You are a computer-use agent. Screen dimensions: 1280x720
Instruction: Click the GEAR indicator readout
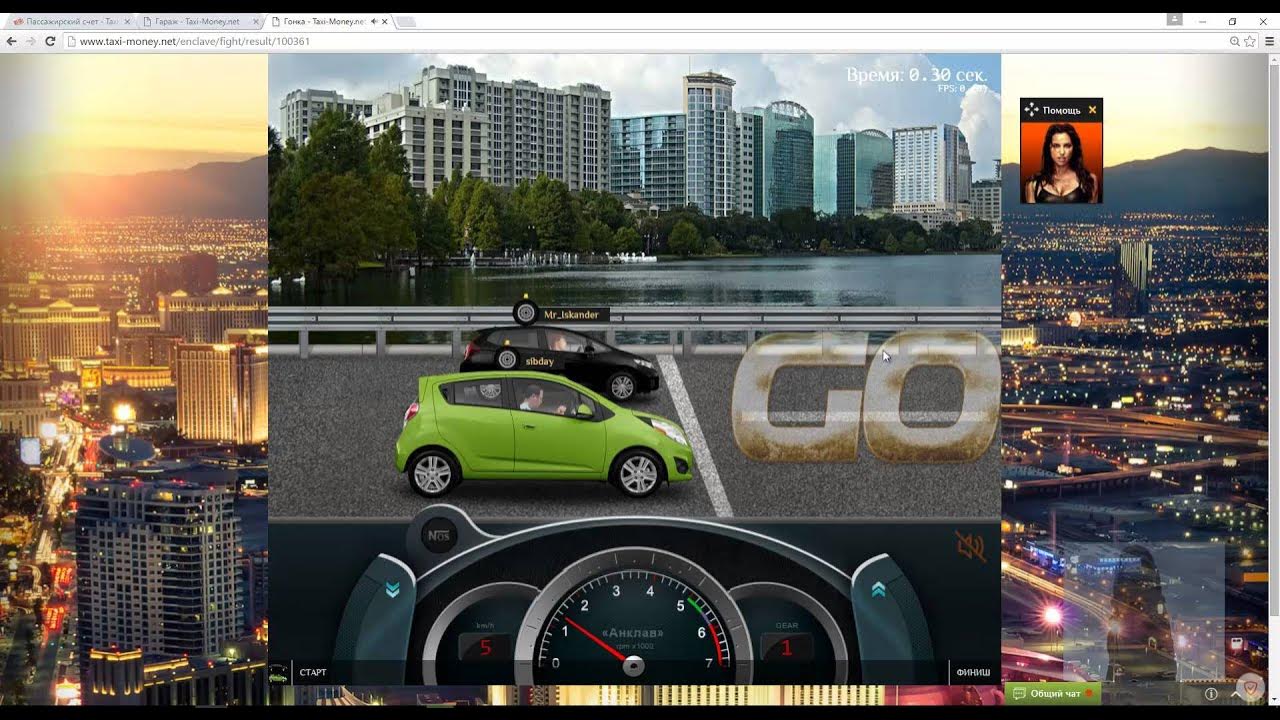coord(786,647)
